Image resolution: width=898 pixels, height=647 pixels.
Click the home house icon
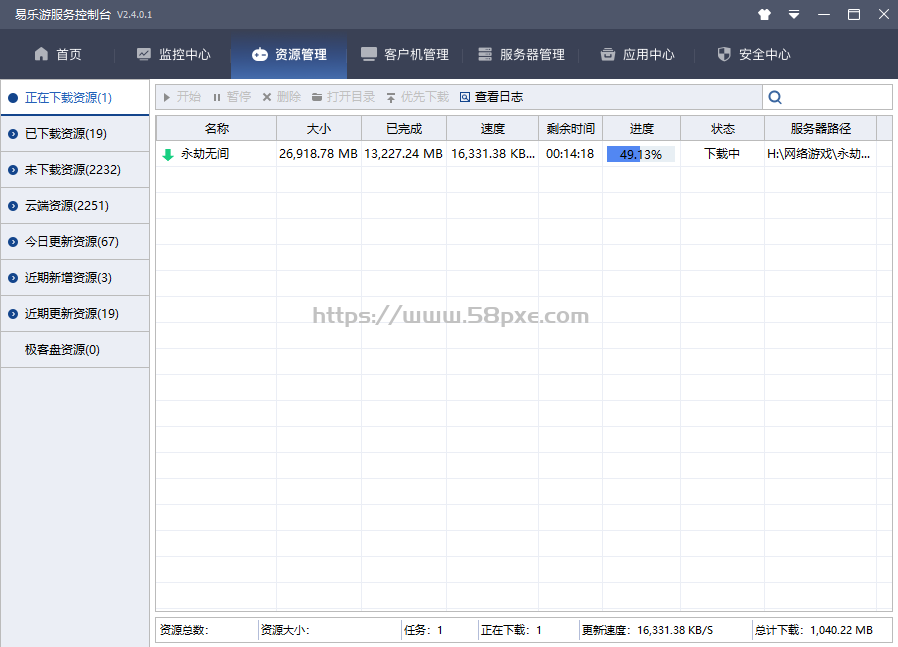point(41,54)
